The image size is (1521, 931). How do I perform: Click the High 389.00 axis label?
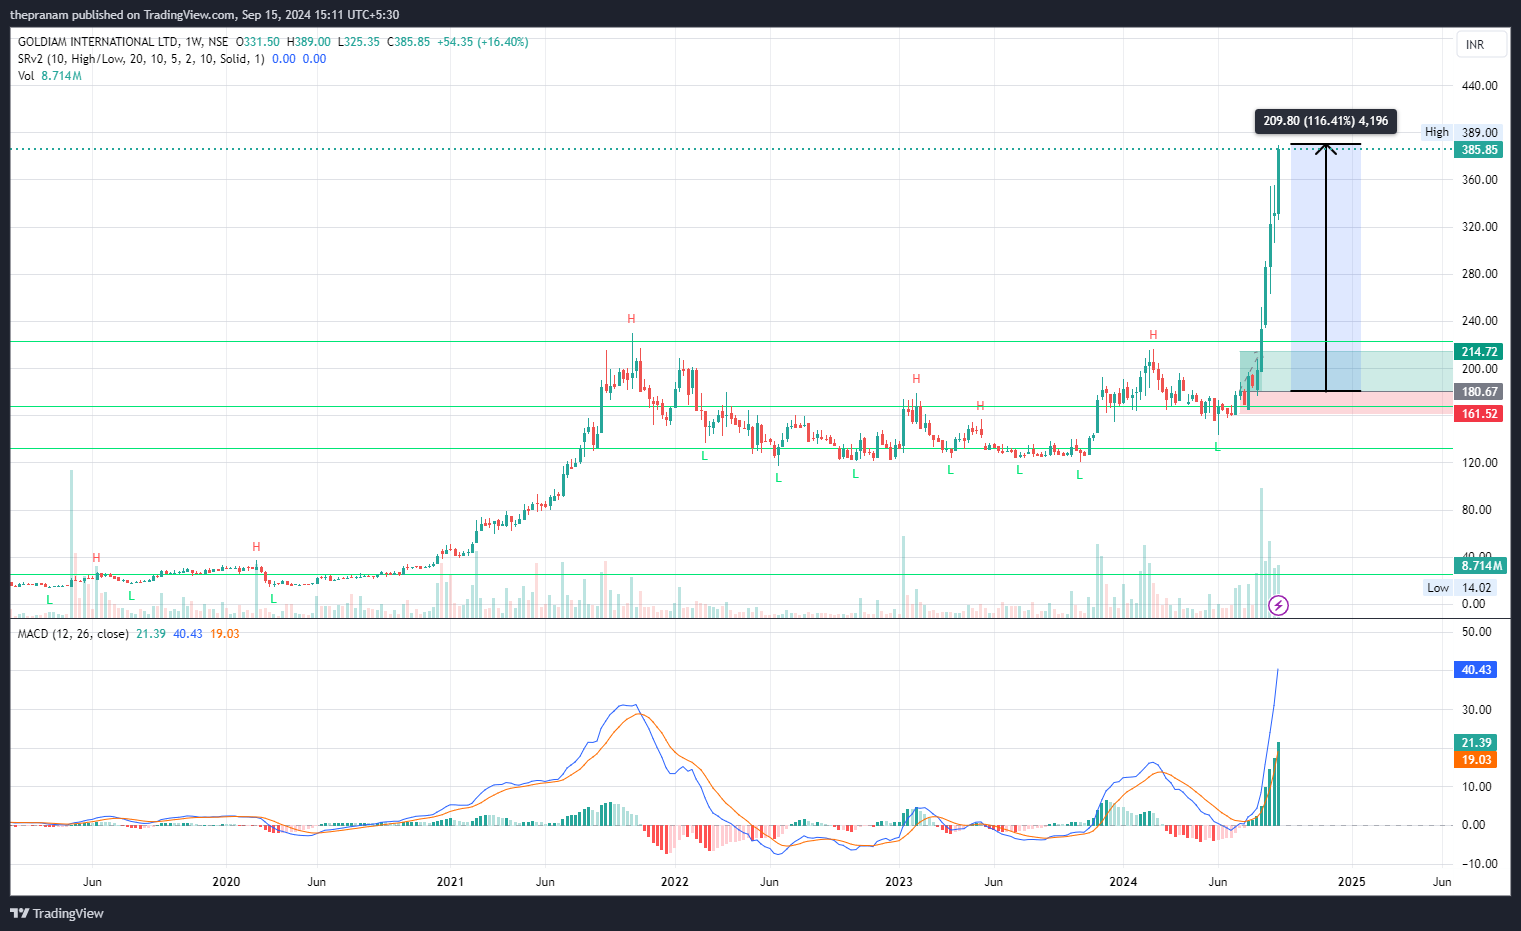pyautogui.click(x=1461, y=132)
